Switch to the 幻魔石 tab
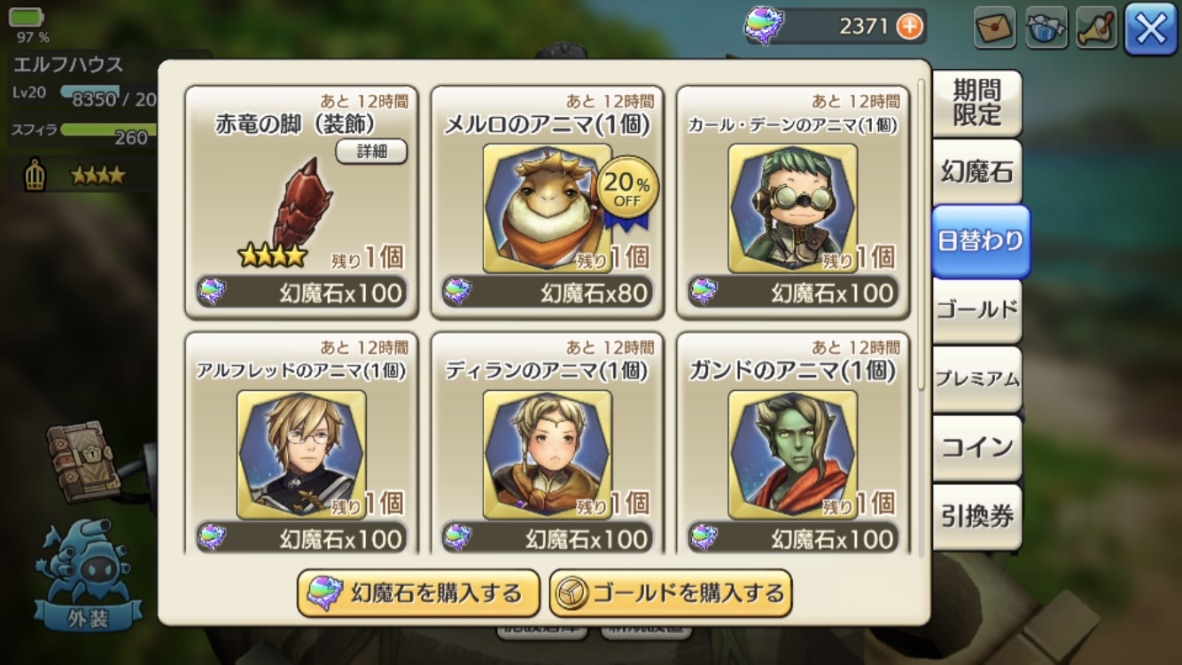The image size is (1182, 665). 977,172
